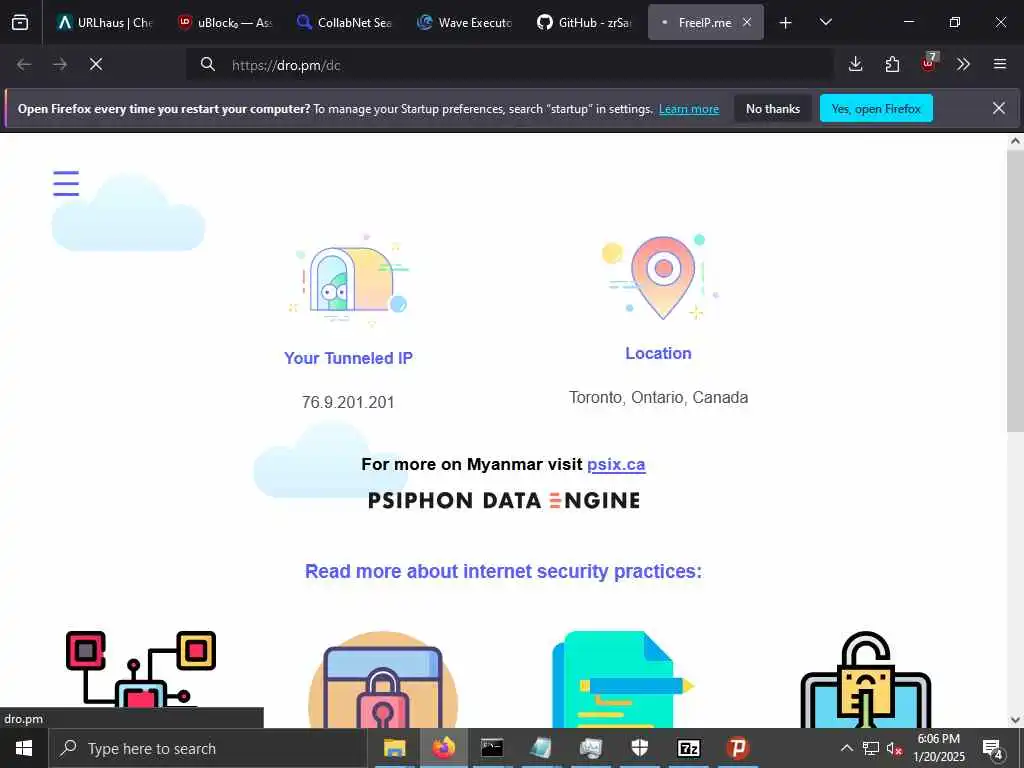Open the Psiphon taskbar icon

pos(738,748)
